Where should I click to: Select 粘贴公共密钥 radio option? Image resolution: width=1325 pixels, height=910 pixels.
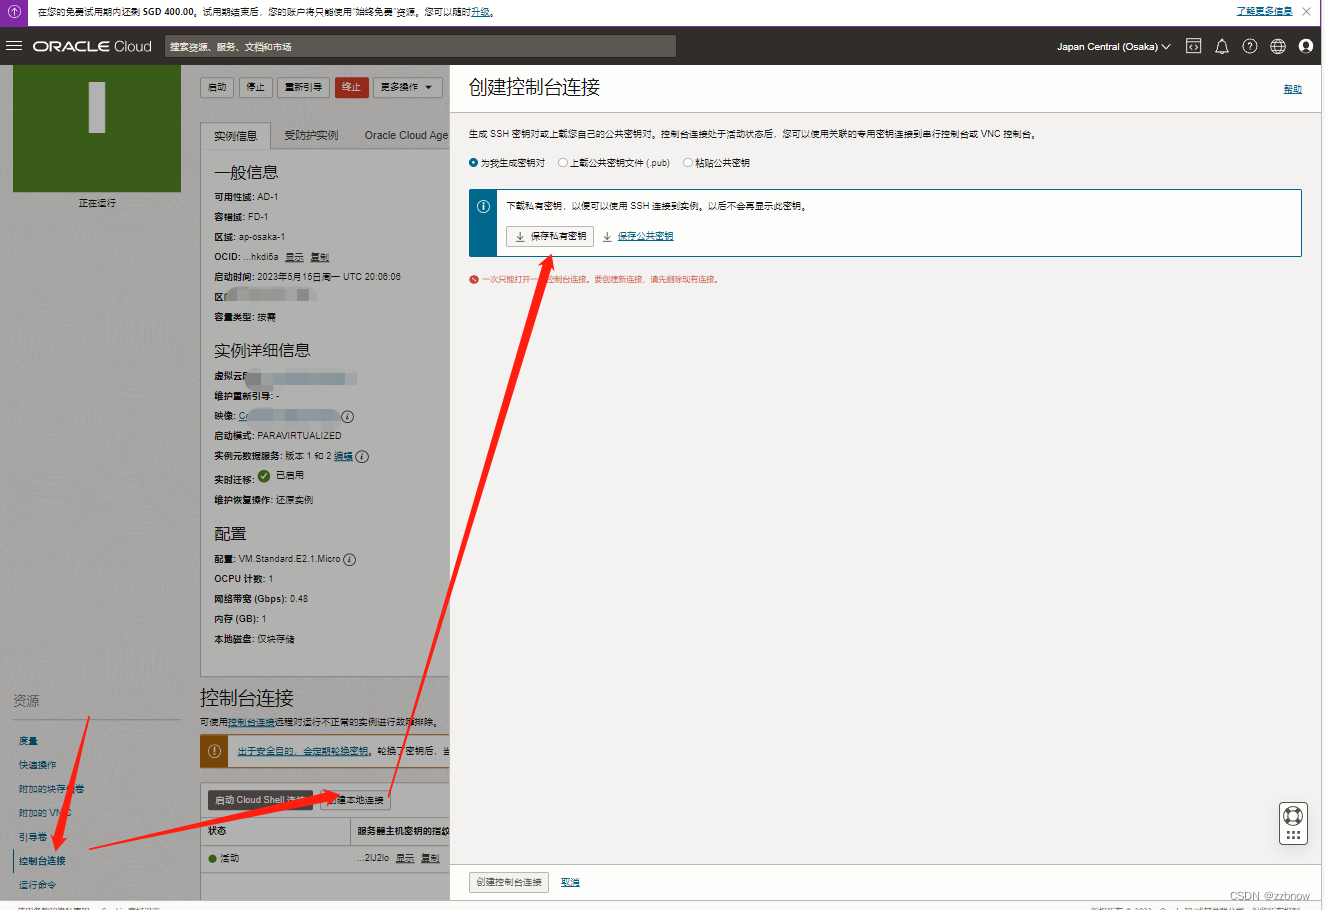[688, 163]
